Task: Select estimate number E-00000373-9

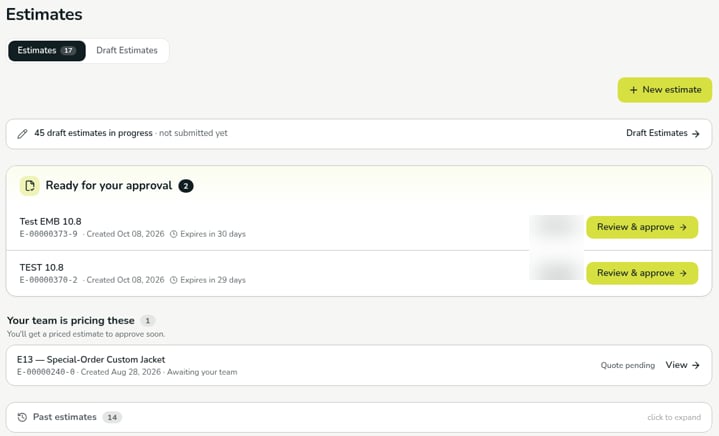Action: point(49,234)
